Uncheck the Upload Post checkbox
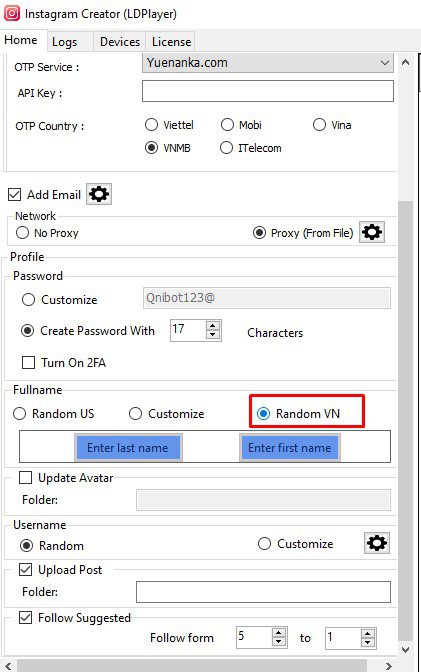The width and height of the screenshot is (421, 672). click(x=25, y=570)
